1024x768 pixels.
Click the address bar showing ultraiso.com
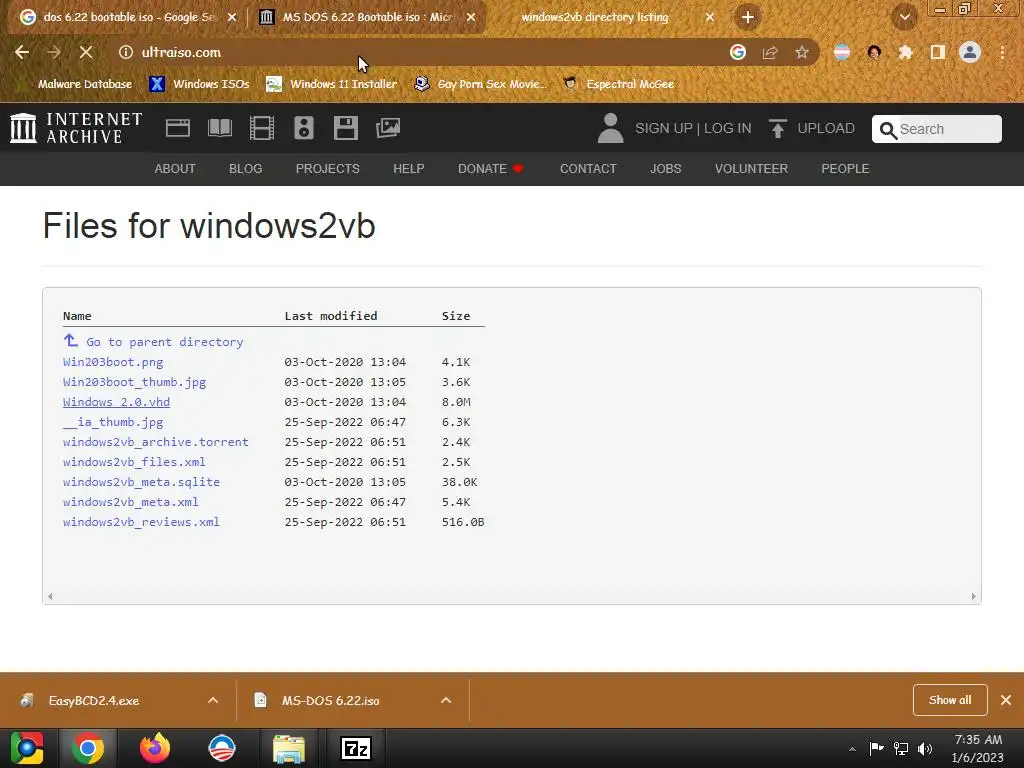point(418,52)
